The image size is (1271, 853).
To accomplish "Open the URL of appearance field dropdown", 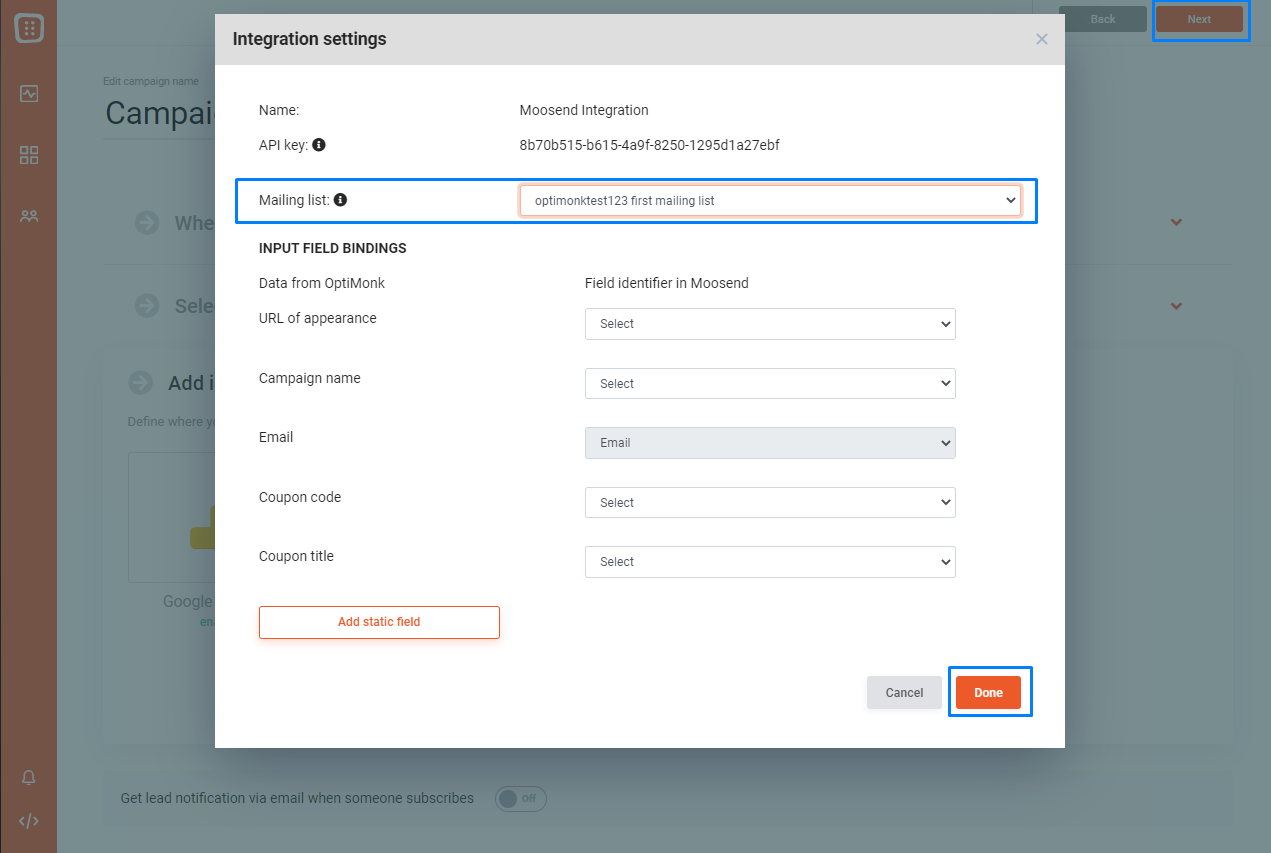I will tap(770, 324).
